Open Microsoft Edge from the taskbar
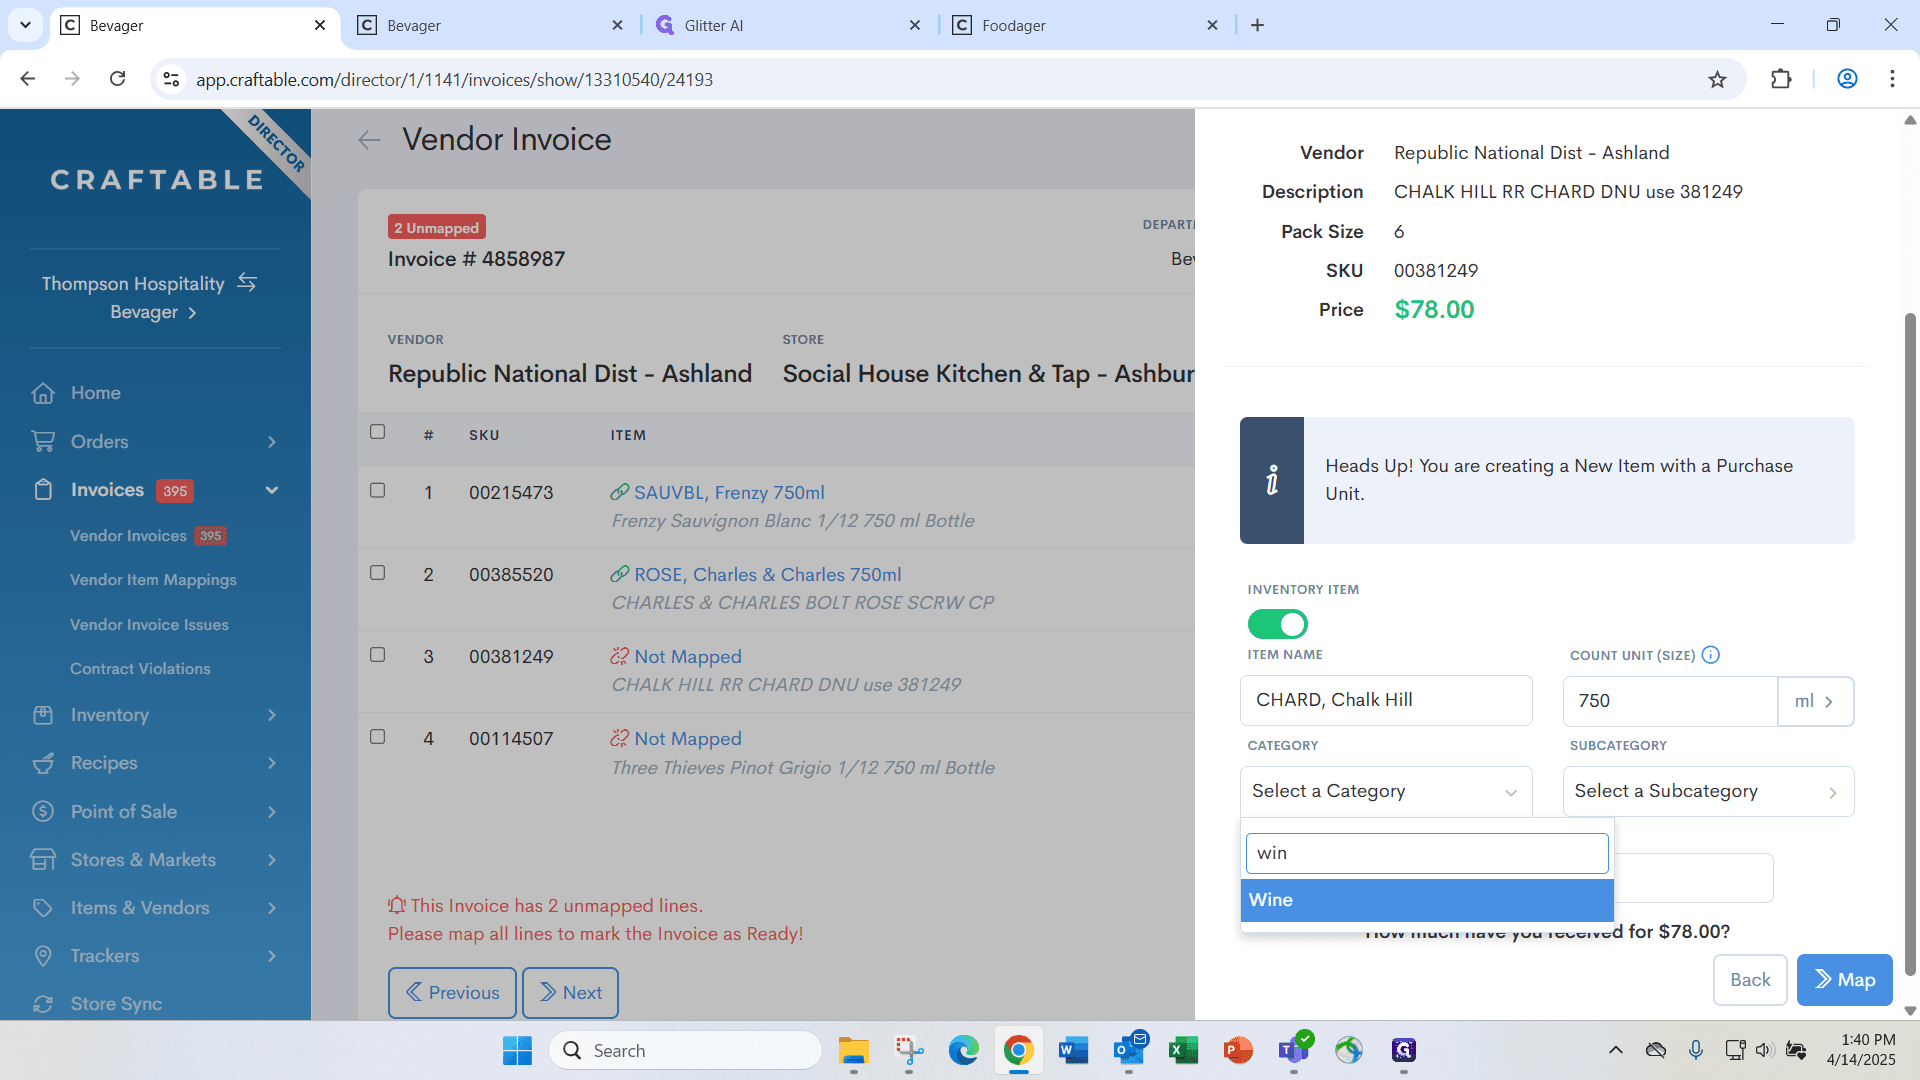The width and height of the screenshot is (1920, 1080). point(963,1050)
